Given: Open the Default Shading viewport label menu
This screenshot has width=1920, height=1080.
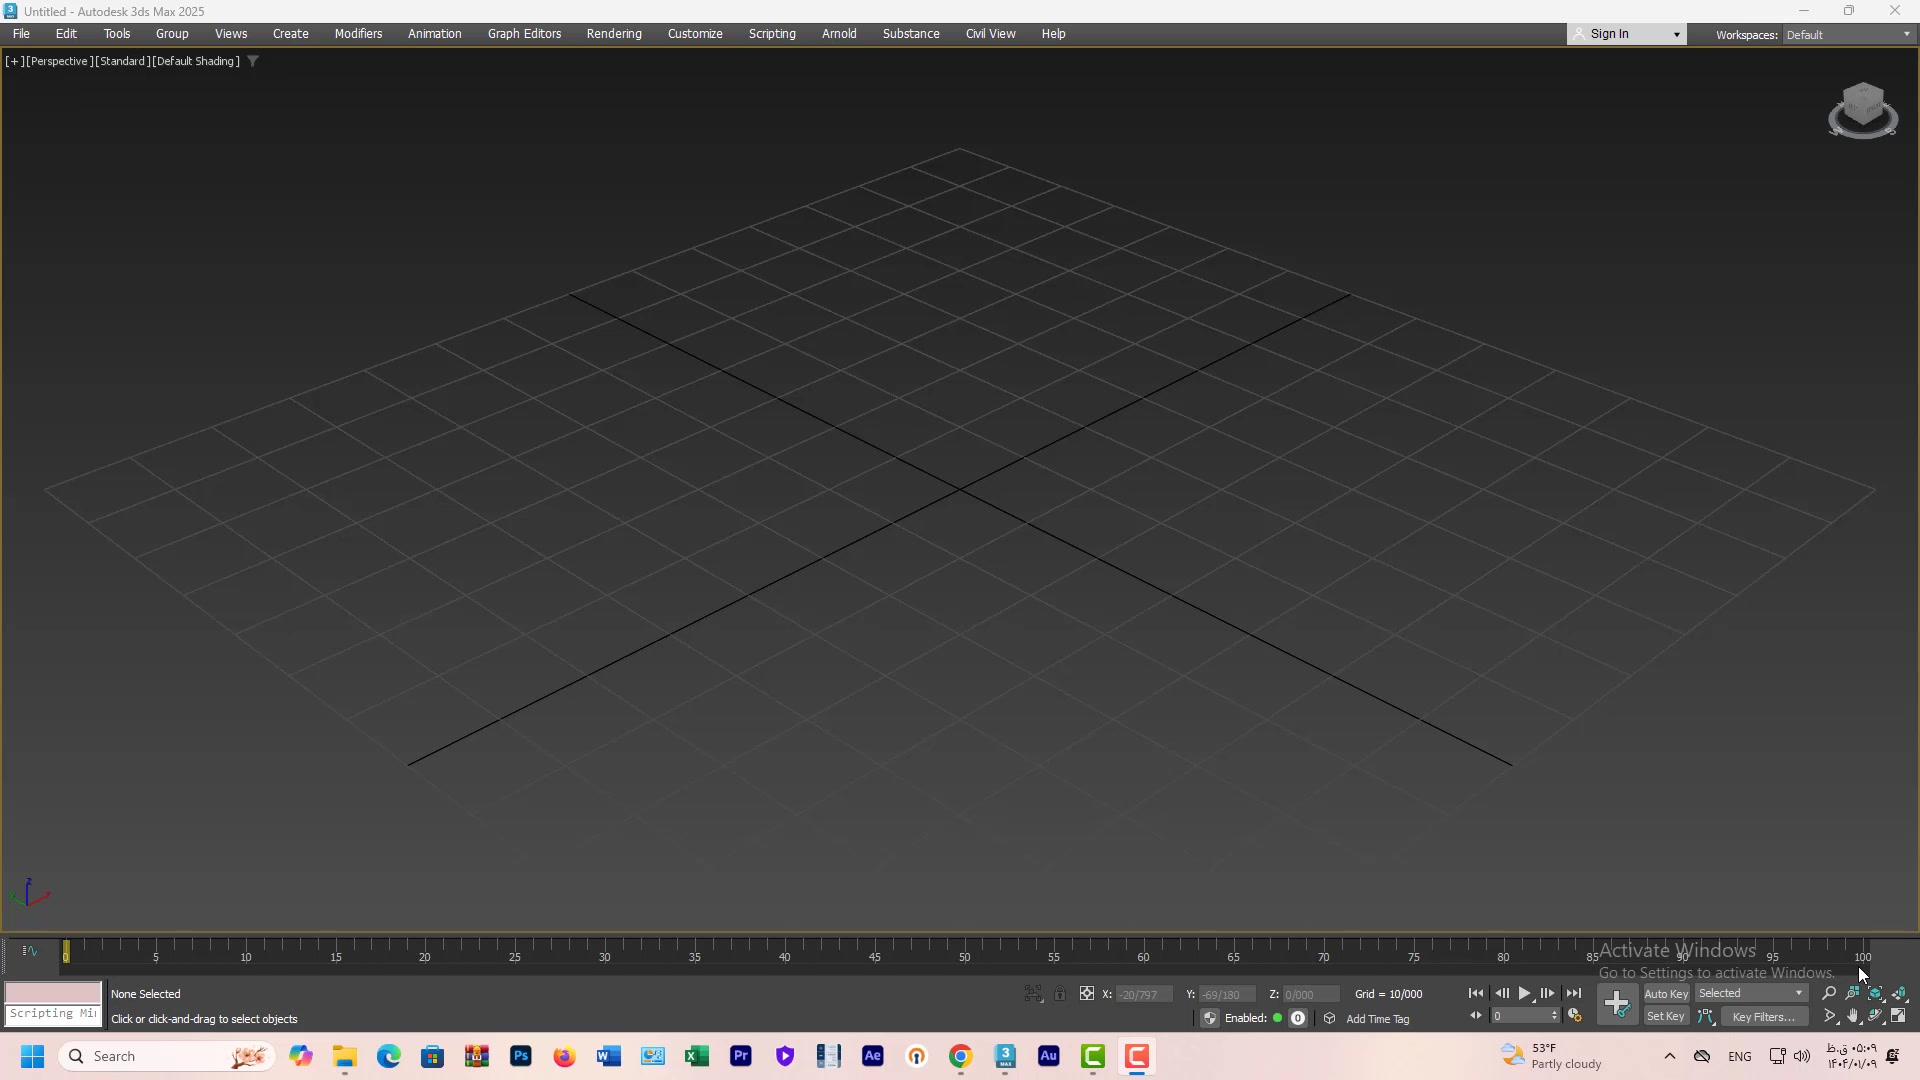Looking at the screenshot, I should [x=196, y=61].
